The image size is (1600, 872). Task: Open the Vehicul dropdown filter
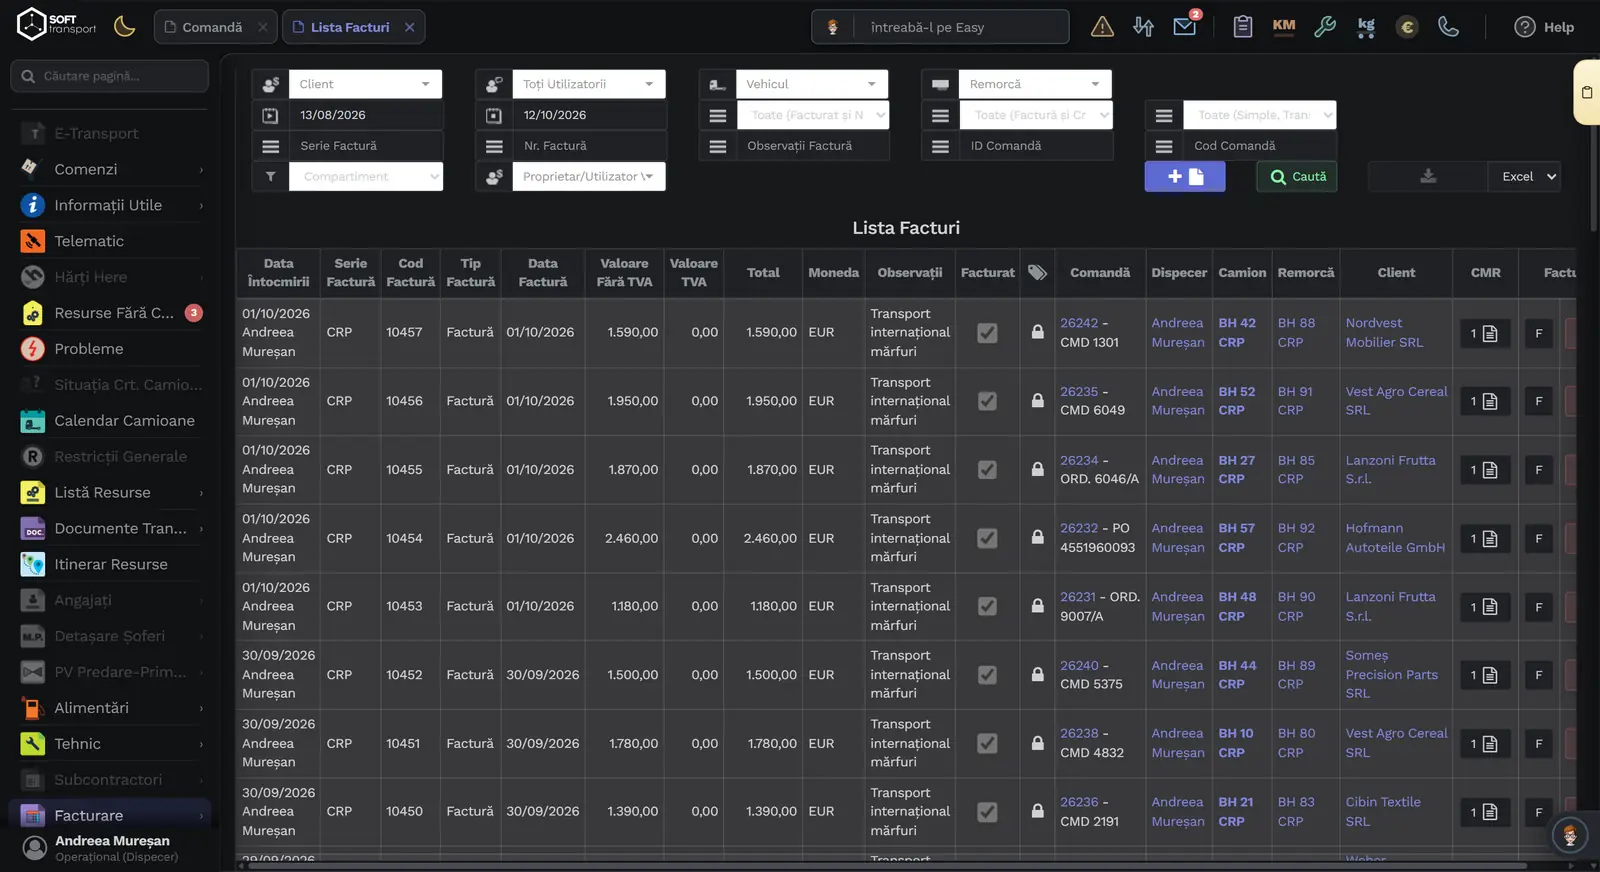pos(812,84)
